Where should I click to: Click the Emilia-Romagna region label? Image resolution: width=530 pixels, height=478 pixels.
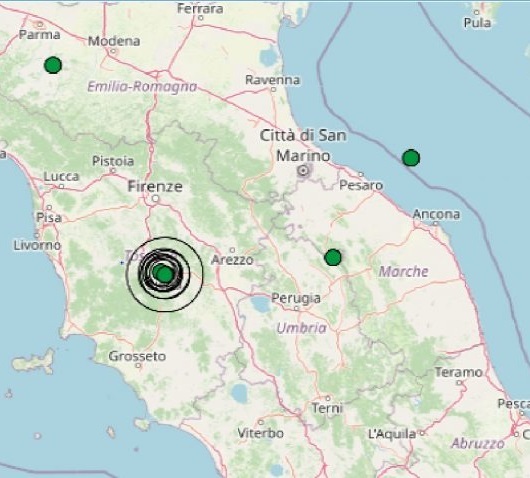142,87
